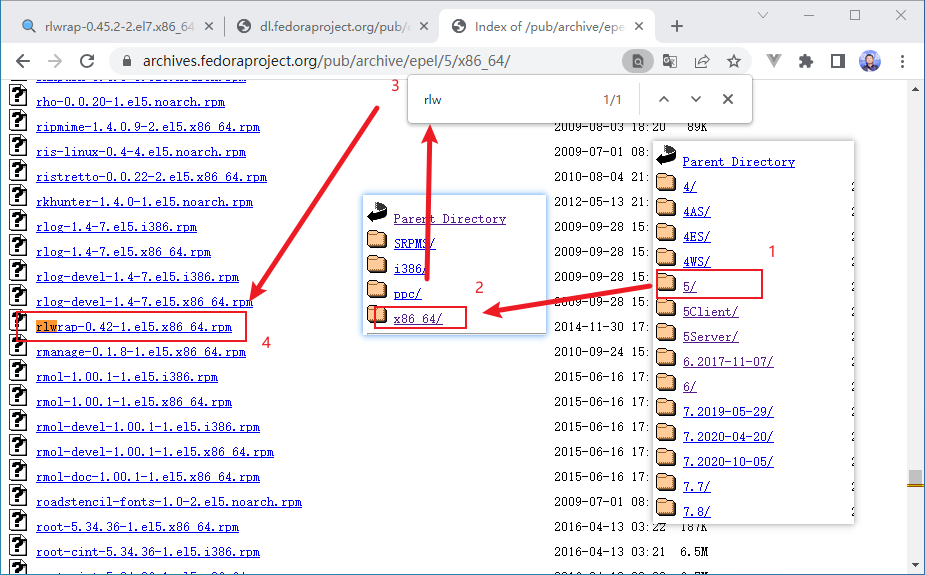Close the find bar
Screen dimensions: 925x575
pos(728,99)
